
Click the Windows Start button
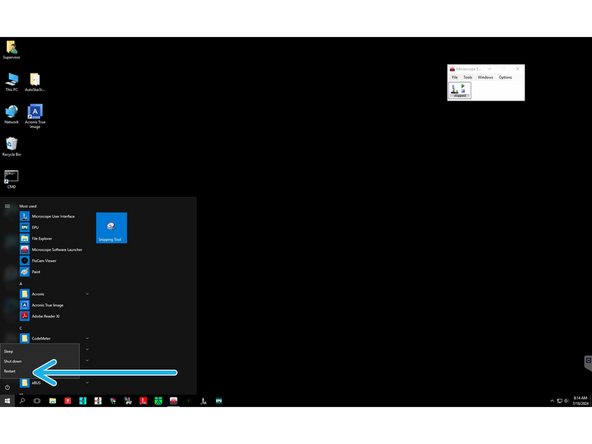tap(7, 401)
